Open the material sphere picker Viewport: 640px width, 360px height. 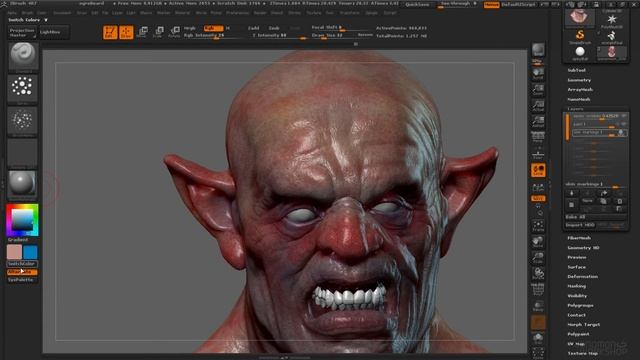[x=22, y=184]
